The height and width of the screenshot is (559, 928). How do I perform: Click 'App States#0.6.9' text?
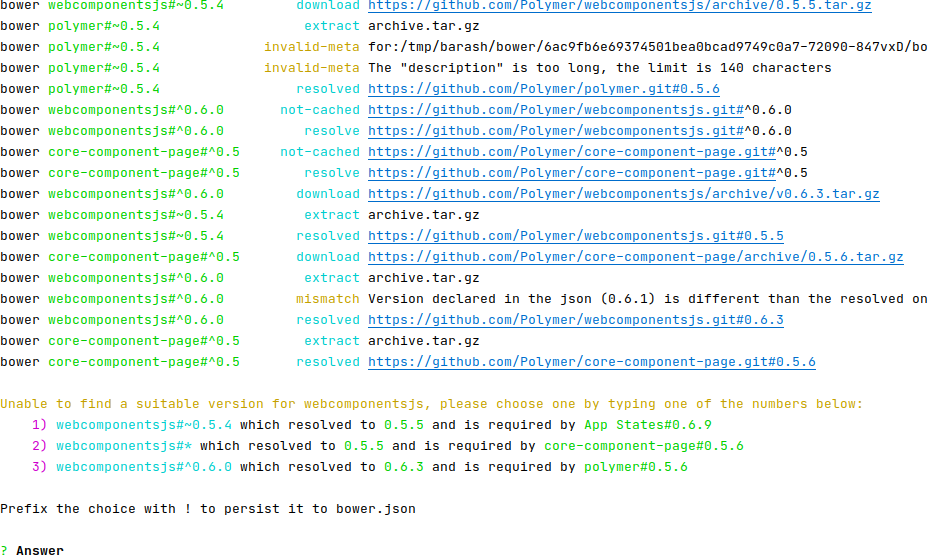647,425
